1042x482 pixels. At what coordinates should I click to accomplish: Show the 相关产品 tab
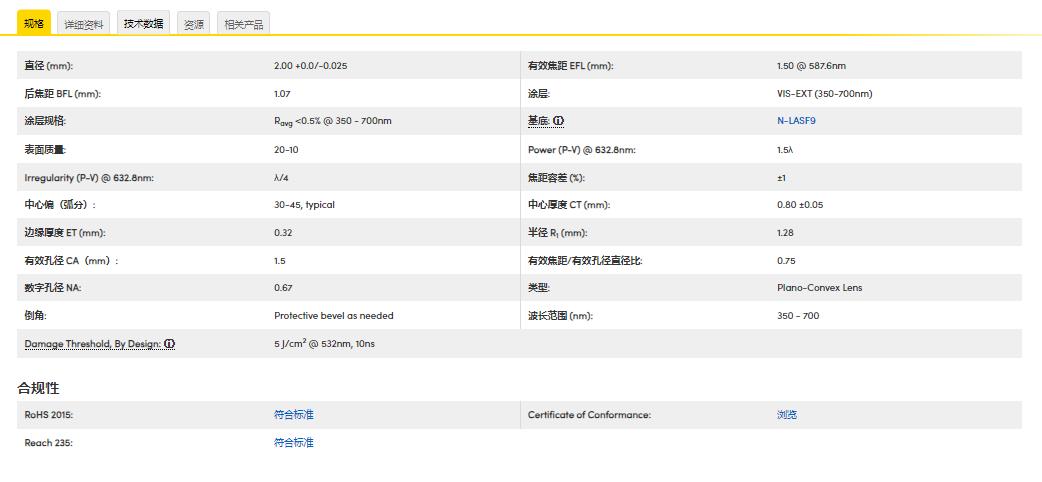click(x=243, y=24)
